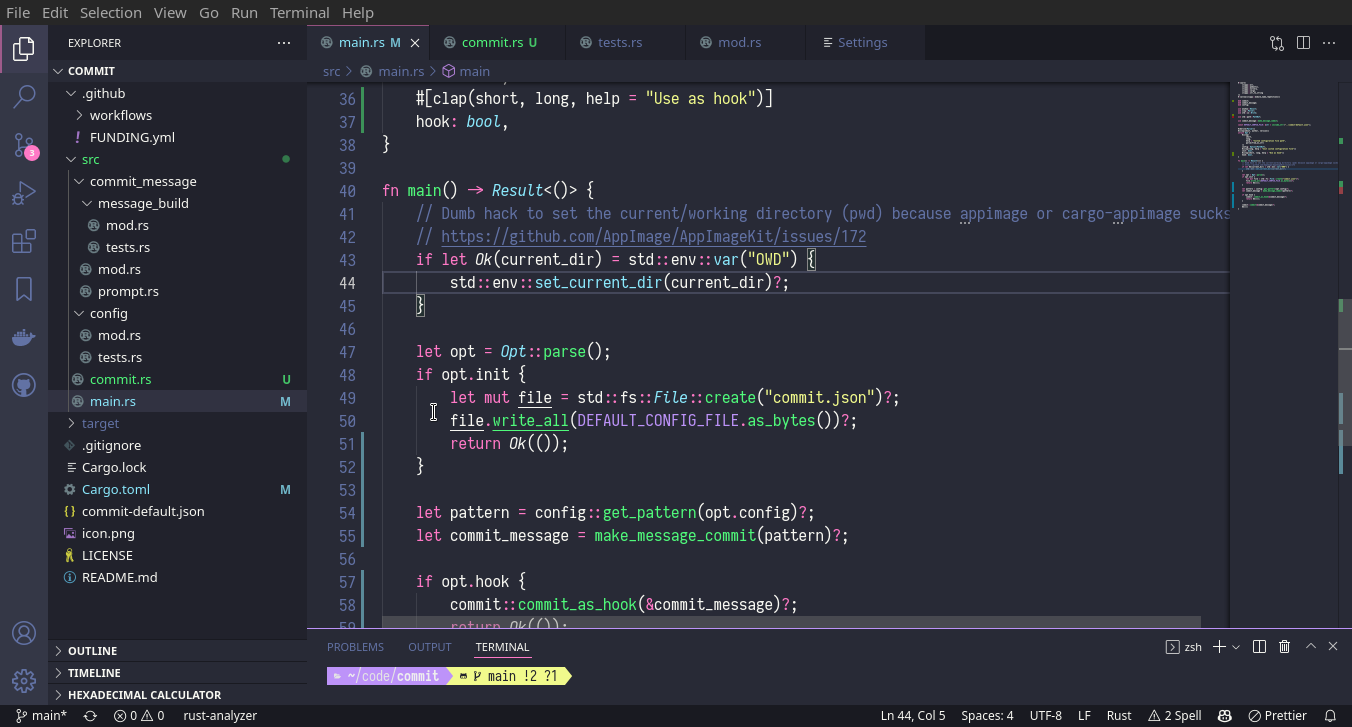Collapse the .github folder
The width and height of the screenshot is (1352, 727).
[x=178, y=93]
